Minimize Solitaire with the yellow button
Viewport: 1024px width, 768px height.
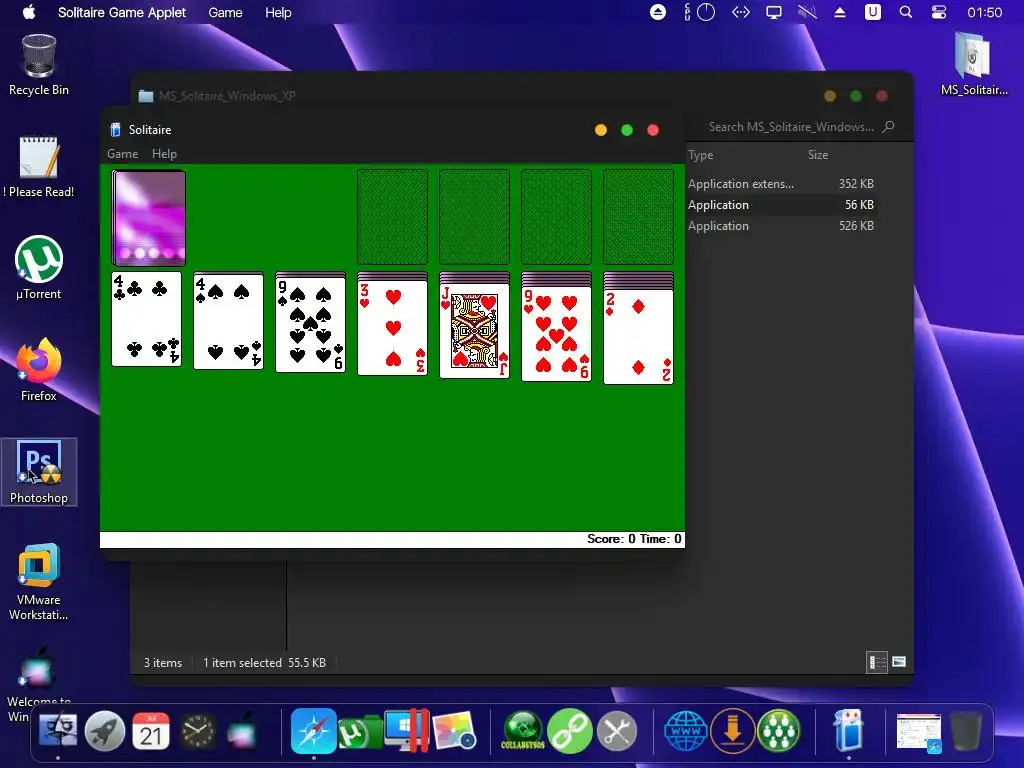(601, 130)
